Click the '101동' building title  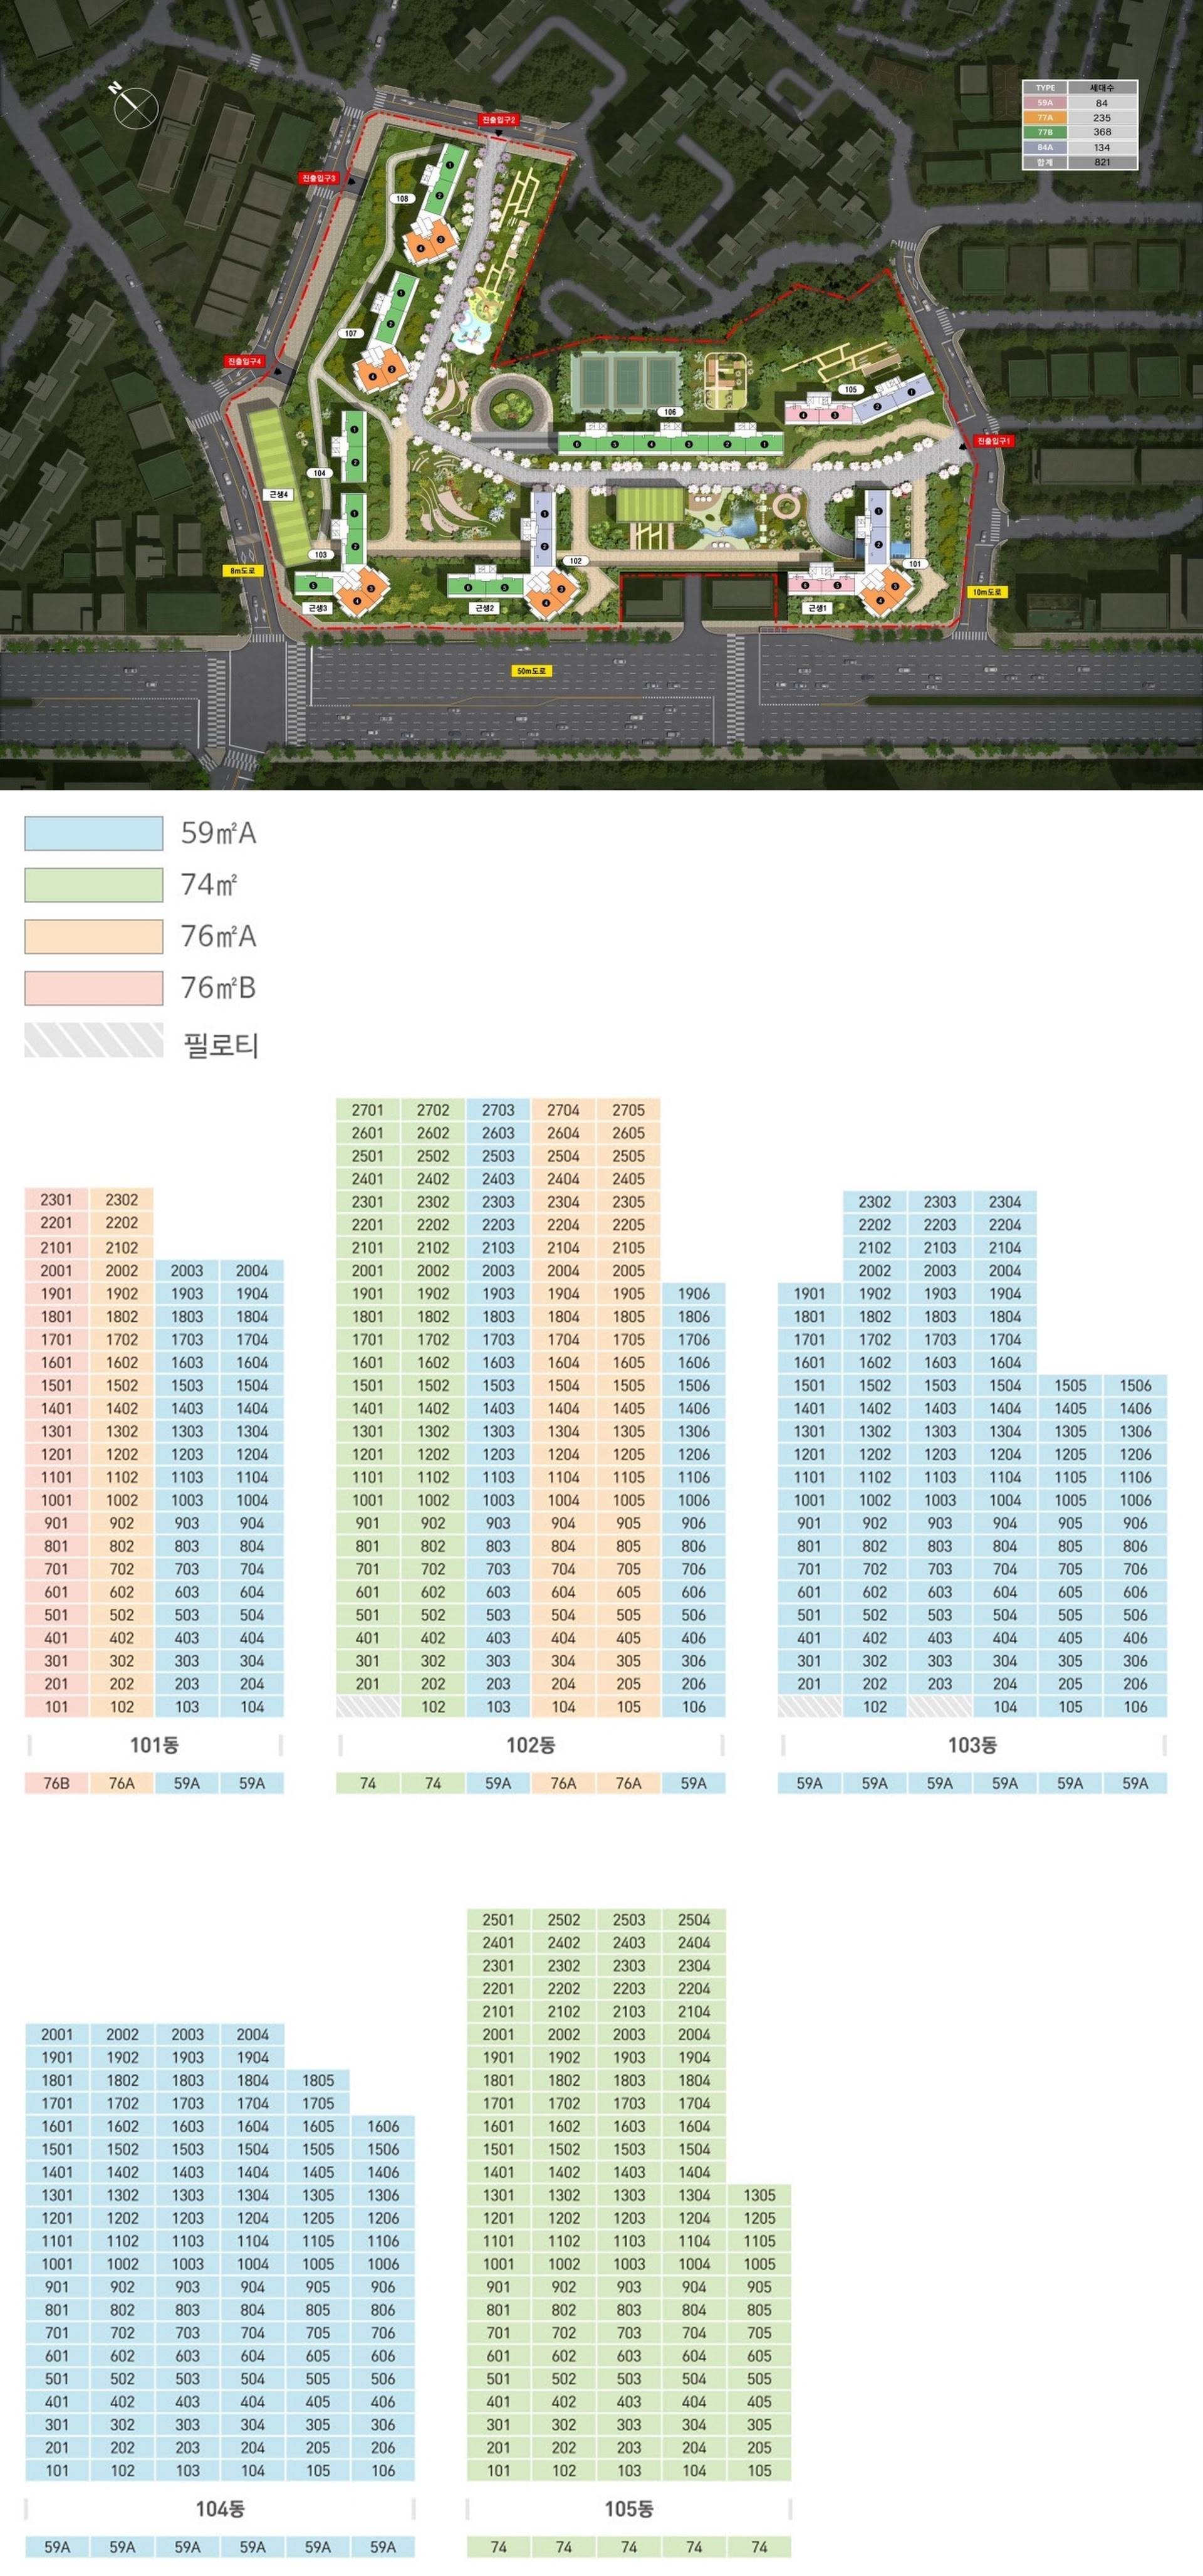[154, 1745]
